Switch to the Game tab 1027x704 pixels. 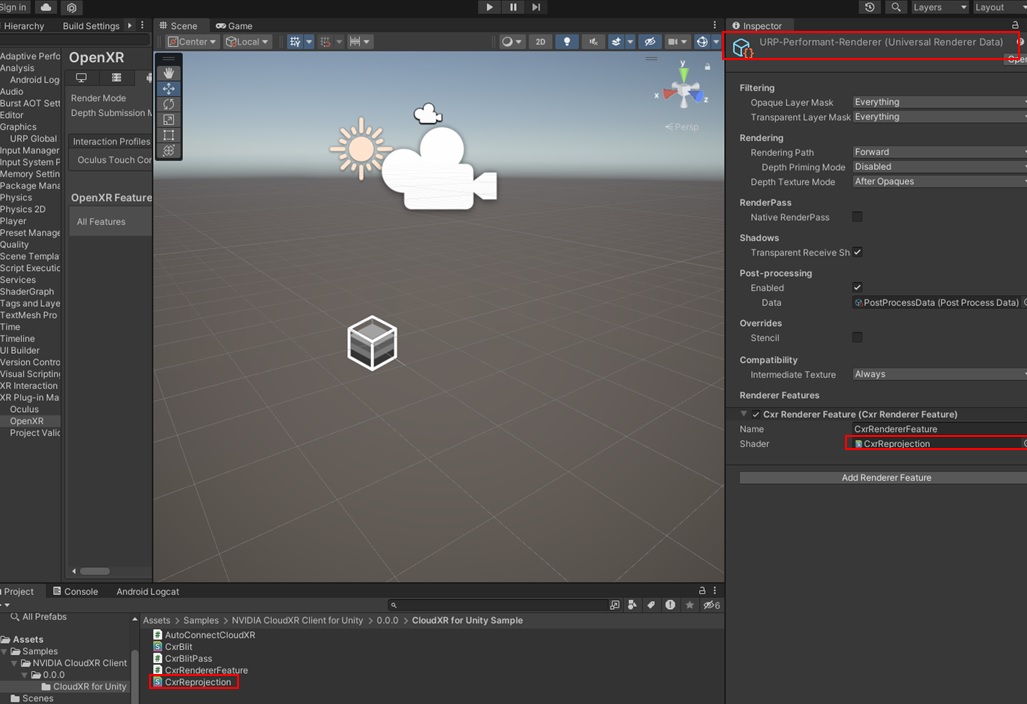[x=235, y=26]
